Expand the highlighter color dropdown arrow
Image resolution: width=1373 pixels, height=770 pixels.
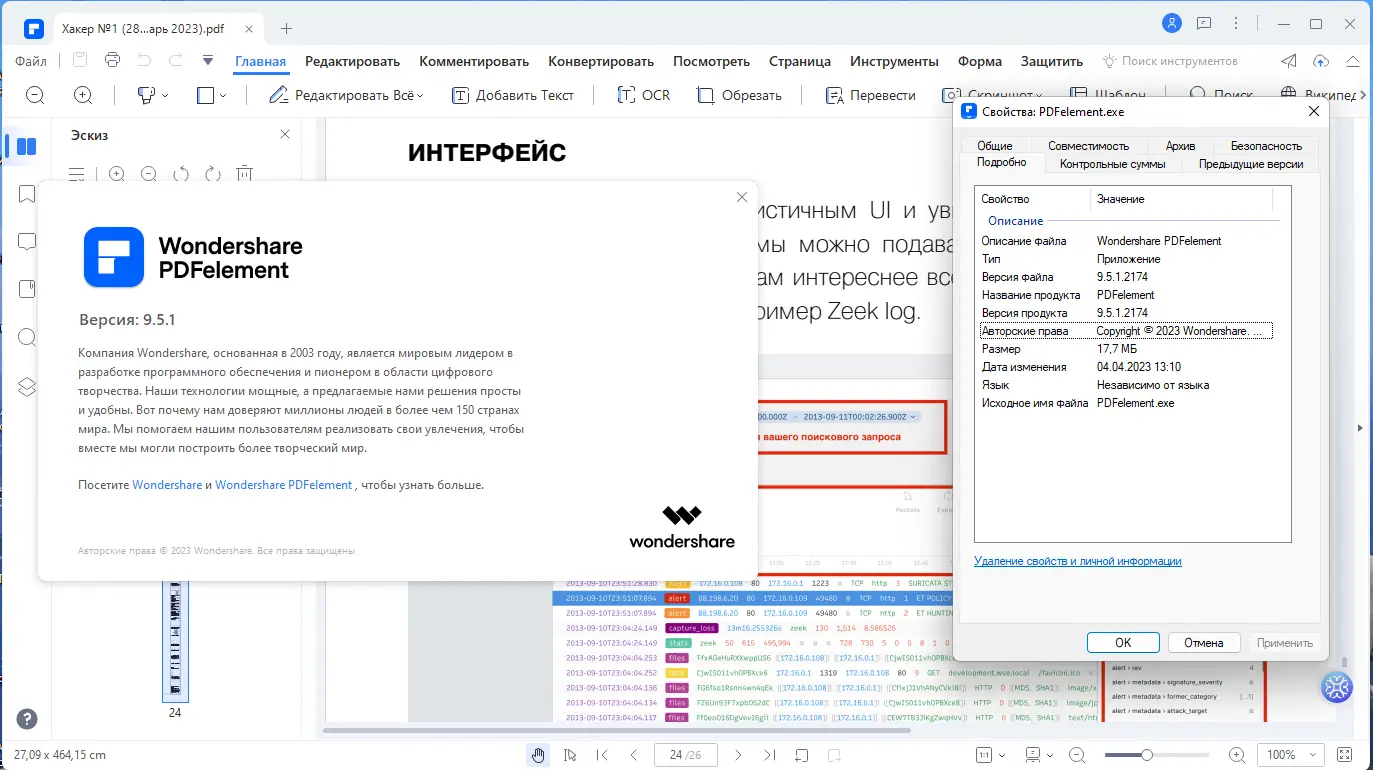click(x=165, y=96)
